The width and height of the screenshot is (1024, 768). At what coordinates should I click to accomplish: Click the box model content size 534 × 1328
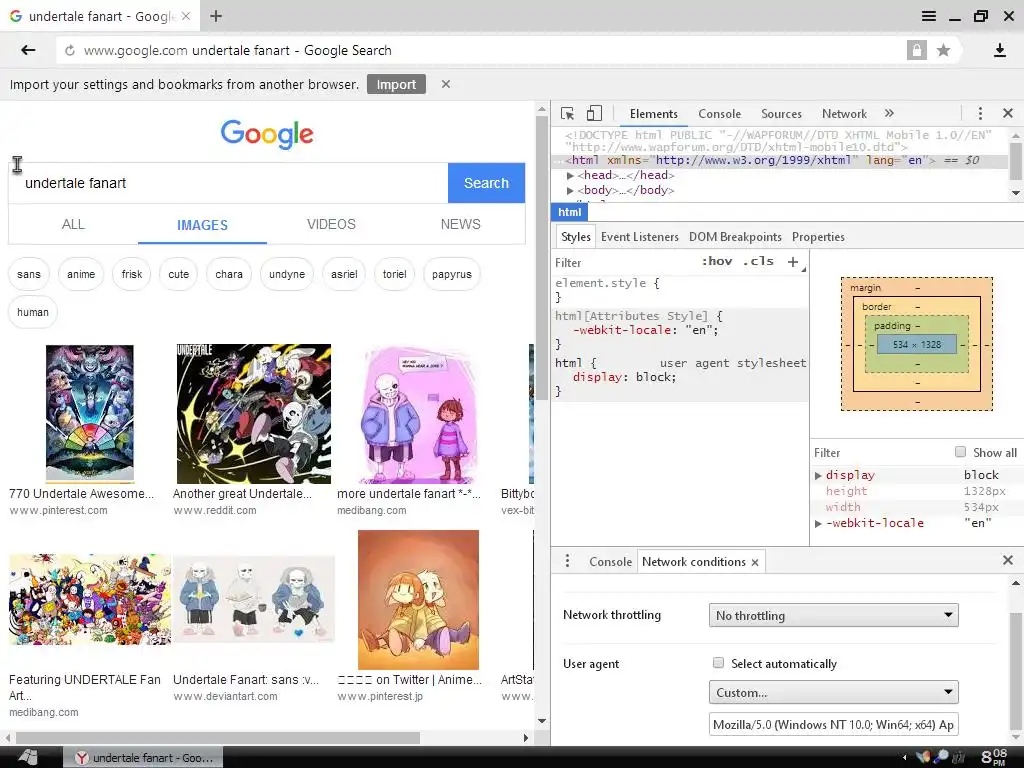pos(916,344)
